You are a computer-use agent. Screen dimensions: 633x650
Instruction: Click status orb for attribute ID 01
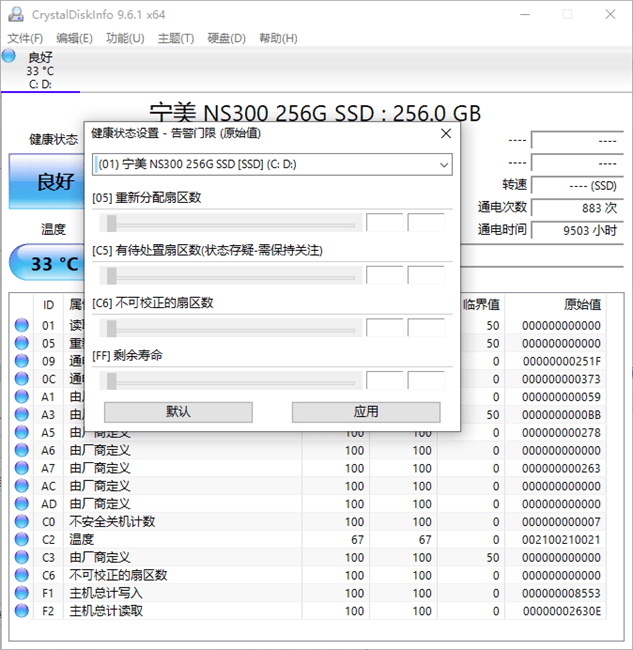(22, 325)
